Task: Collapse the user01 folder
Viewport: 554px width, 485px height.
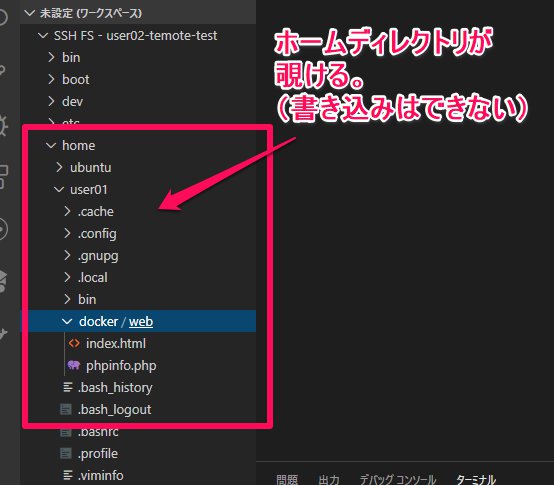Action: tap(59, 190)
